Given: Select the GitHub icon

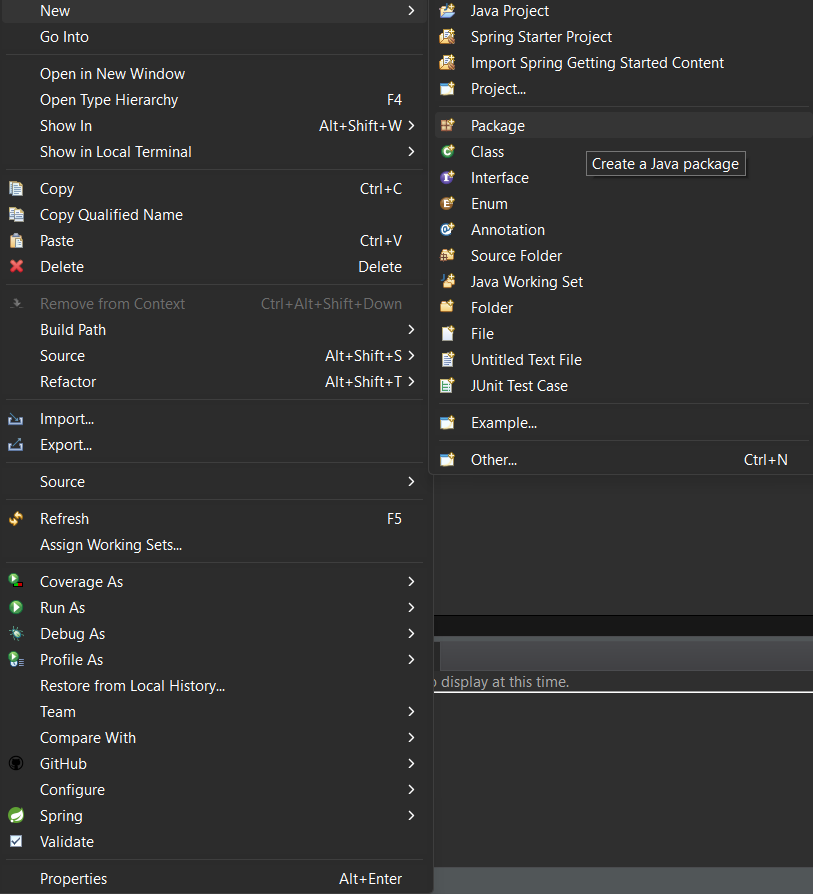Looking at the screenshot, I should coord(16,763).
